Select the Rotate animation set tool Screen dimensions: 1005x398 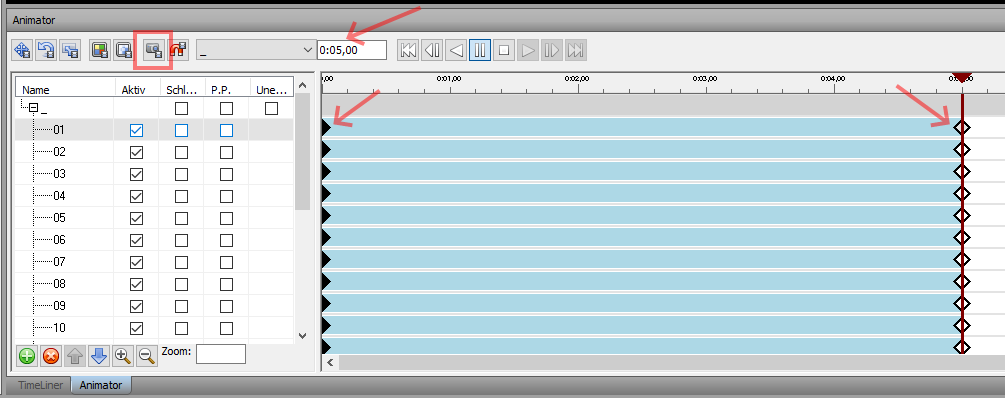pyautogui.click(x=46, y=50)
